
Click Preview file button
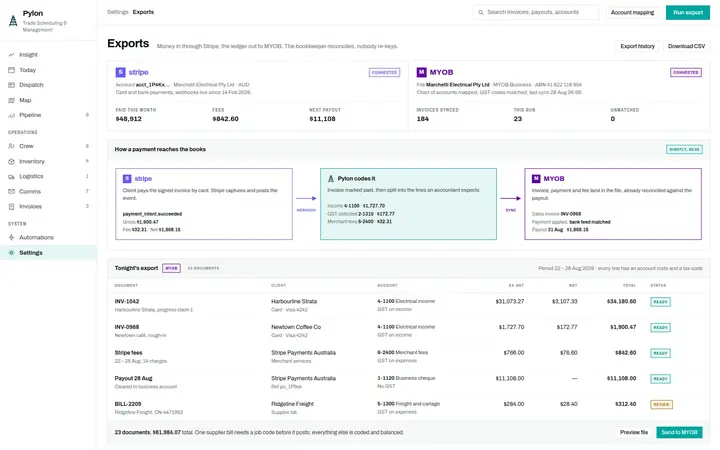point(634,433)
